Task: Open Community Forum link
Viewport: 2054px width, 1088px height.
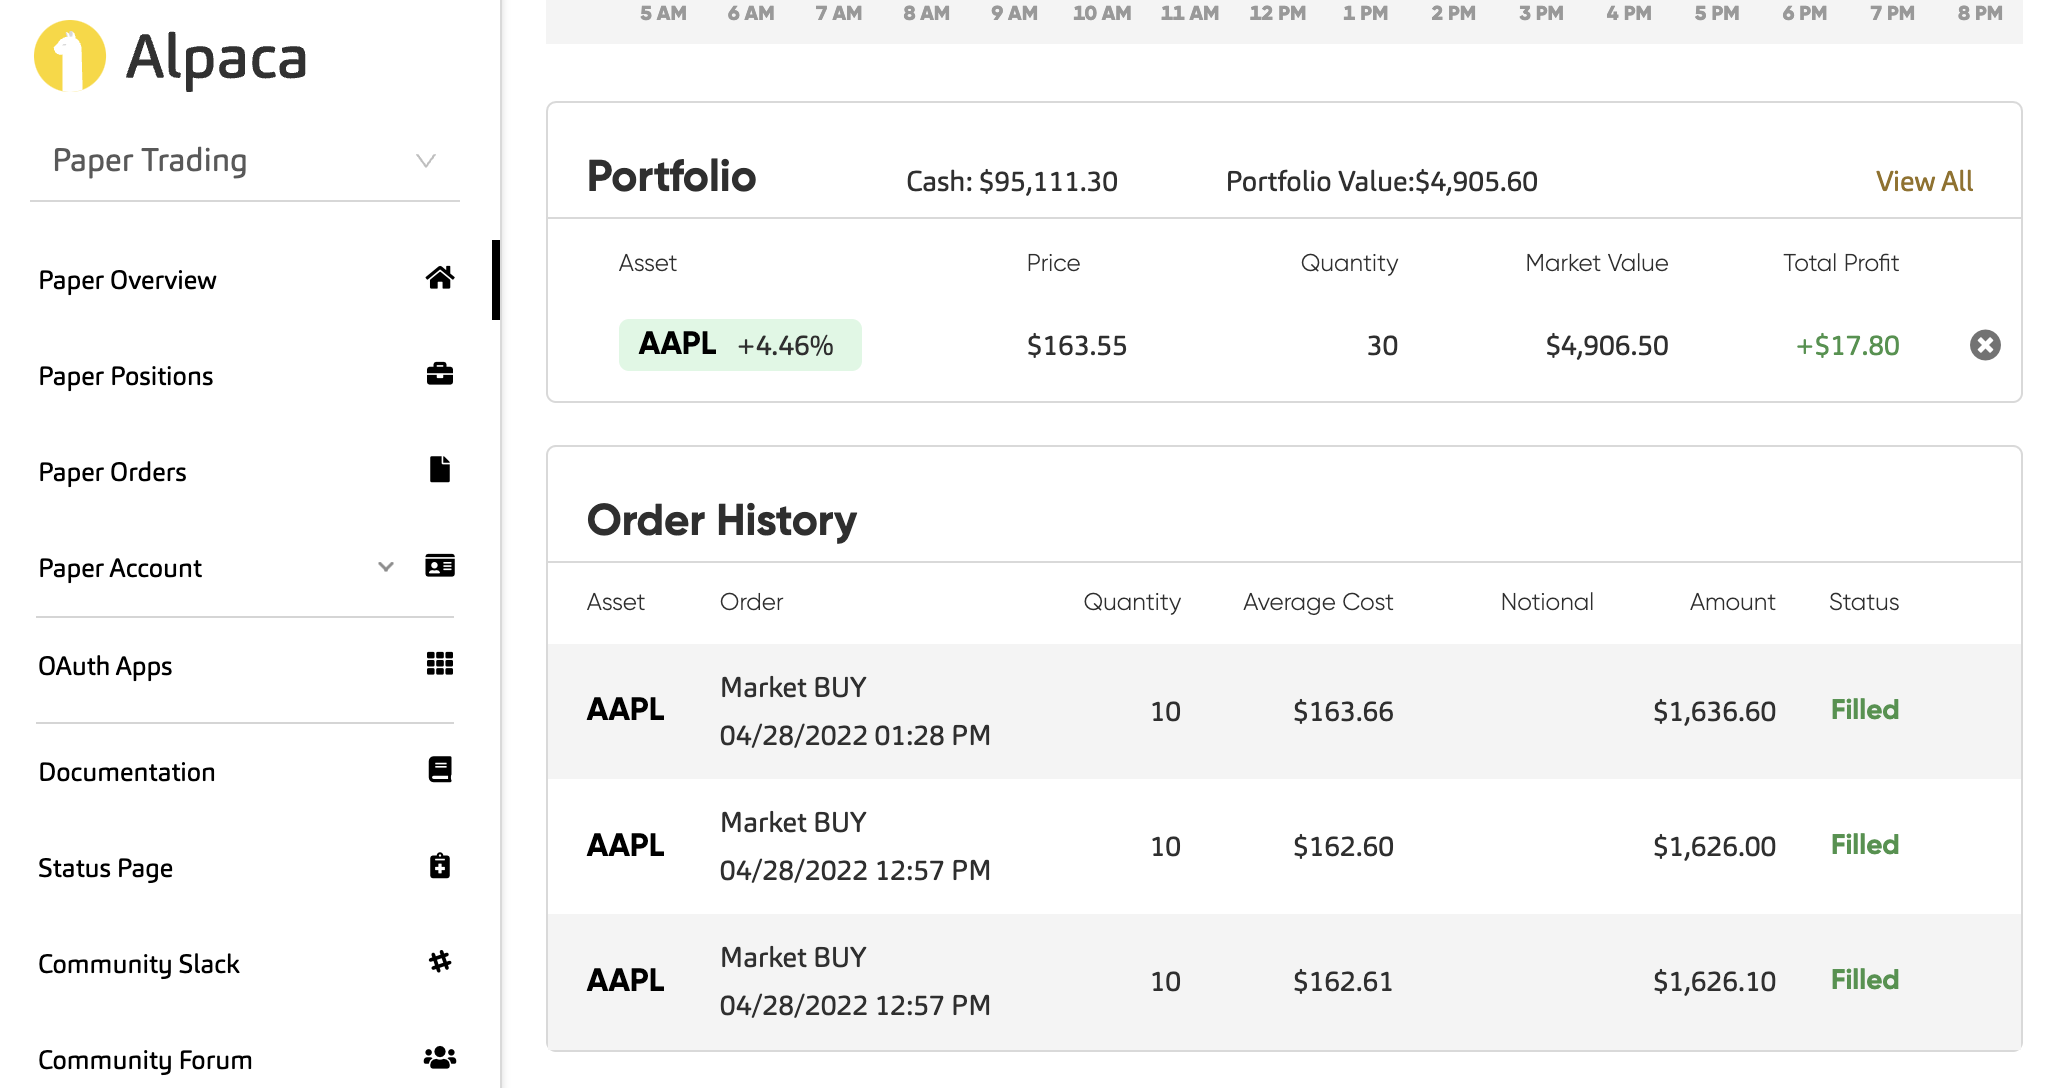Action: pyautogui.click(x=145, y=1060)
